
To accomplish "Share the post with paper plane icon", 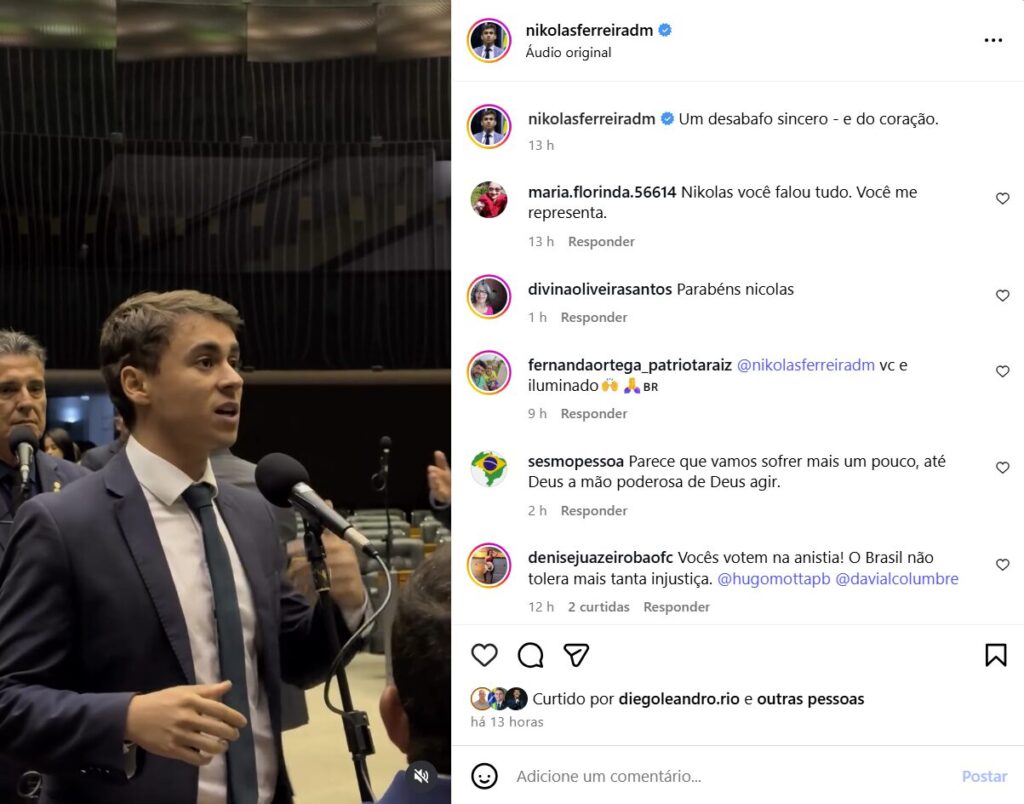I will (x=576, y=655).
